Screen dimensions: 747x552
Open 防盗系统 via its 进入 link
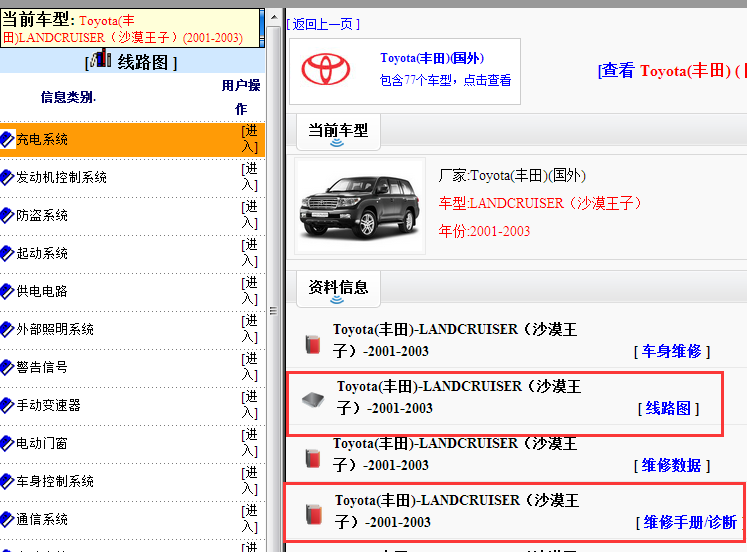coord(250,215)
